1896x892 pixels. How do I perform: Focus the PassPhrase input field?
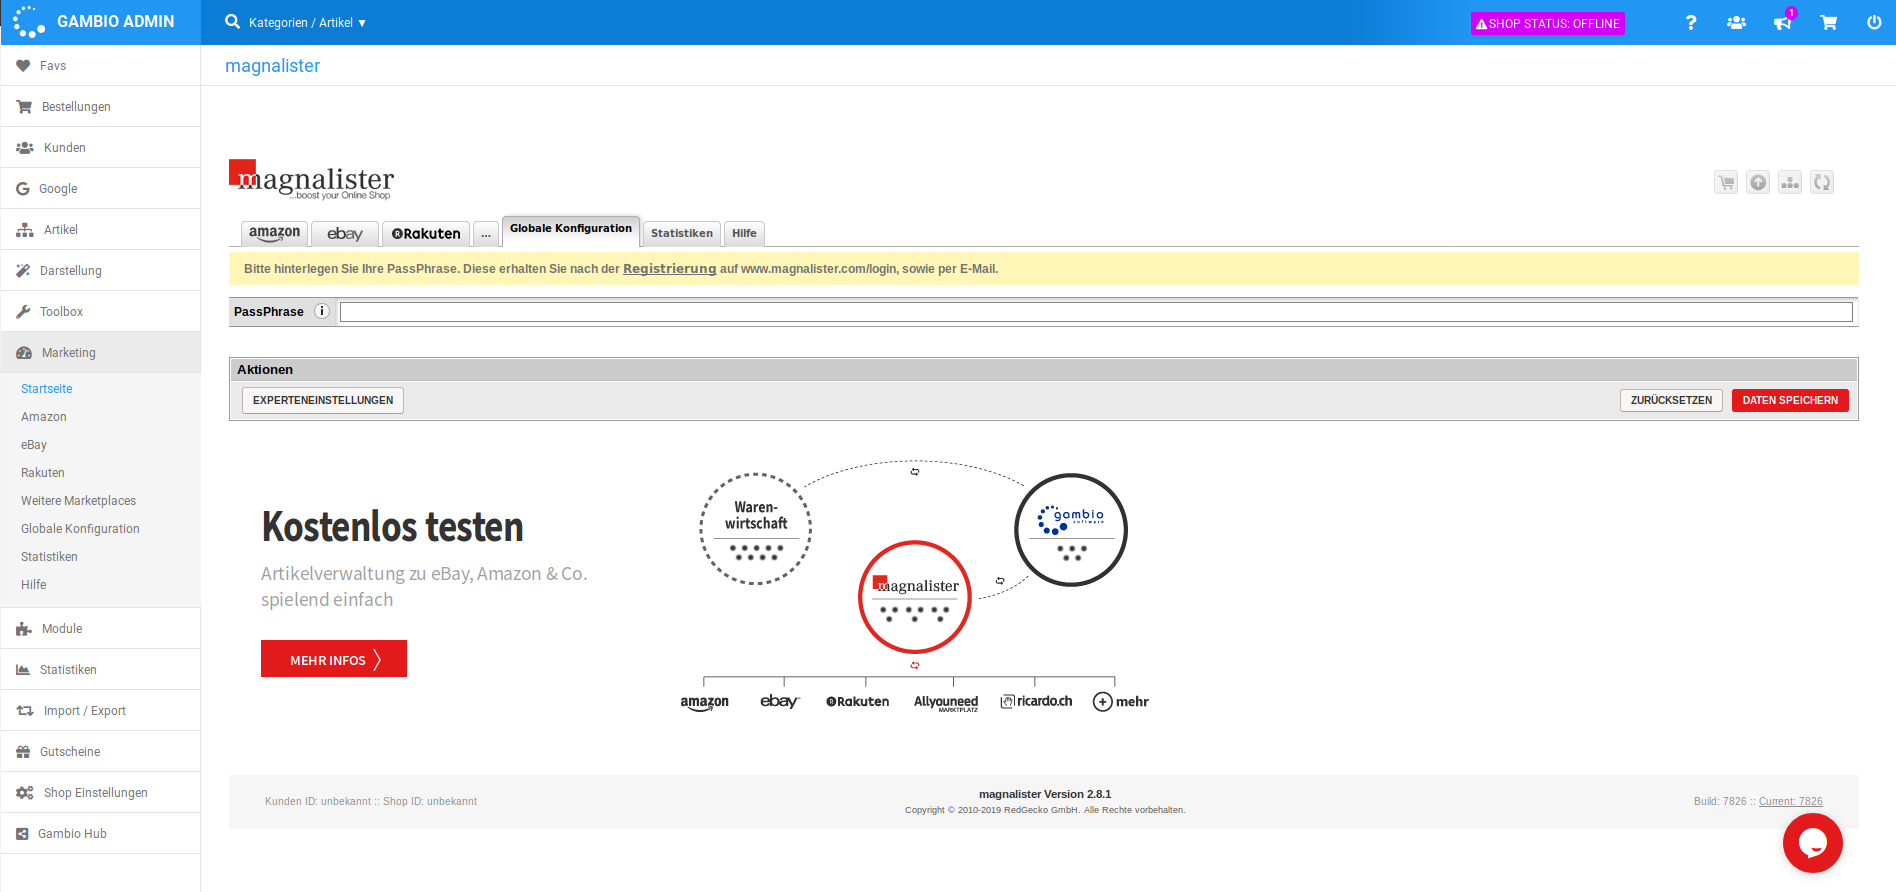click(x=1095, y=312)
